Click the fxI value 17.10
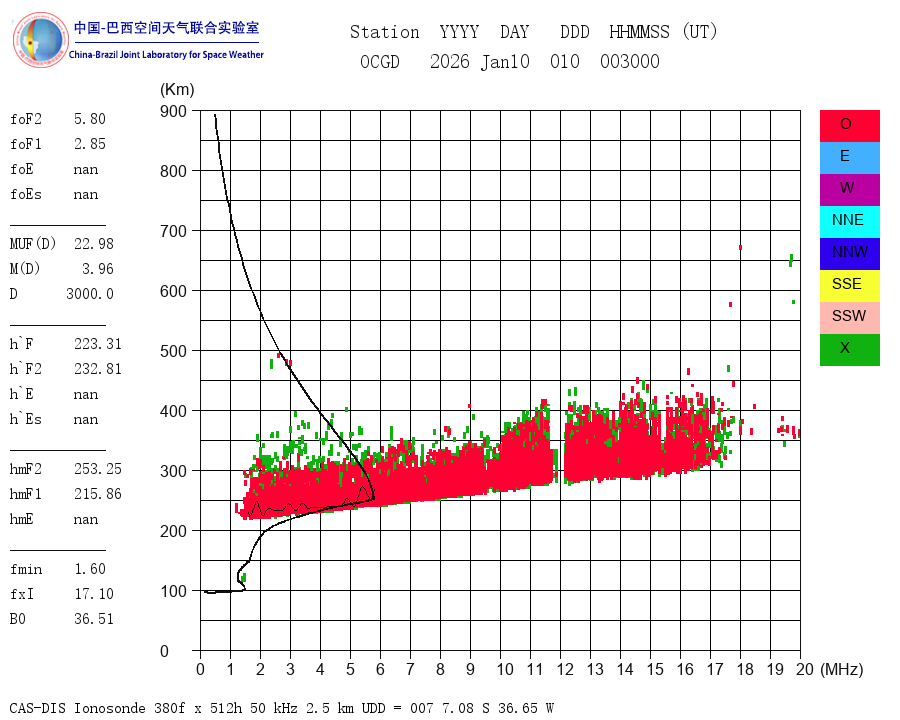The height and width of the screenshot is (720, 900). coord(94,594)
